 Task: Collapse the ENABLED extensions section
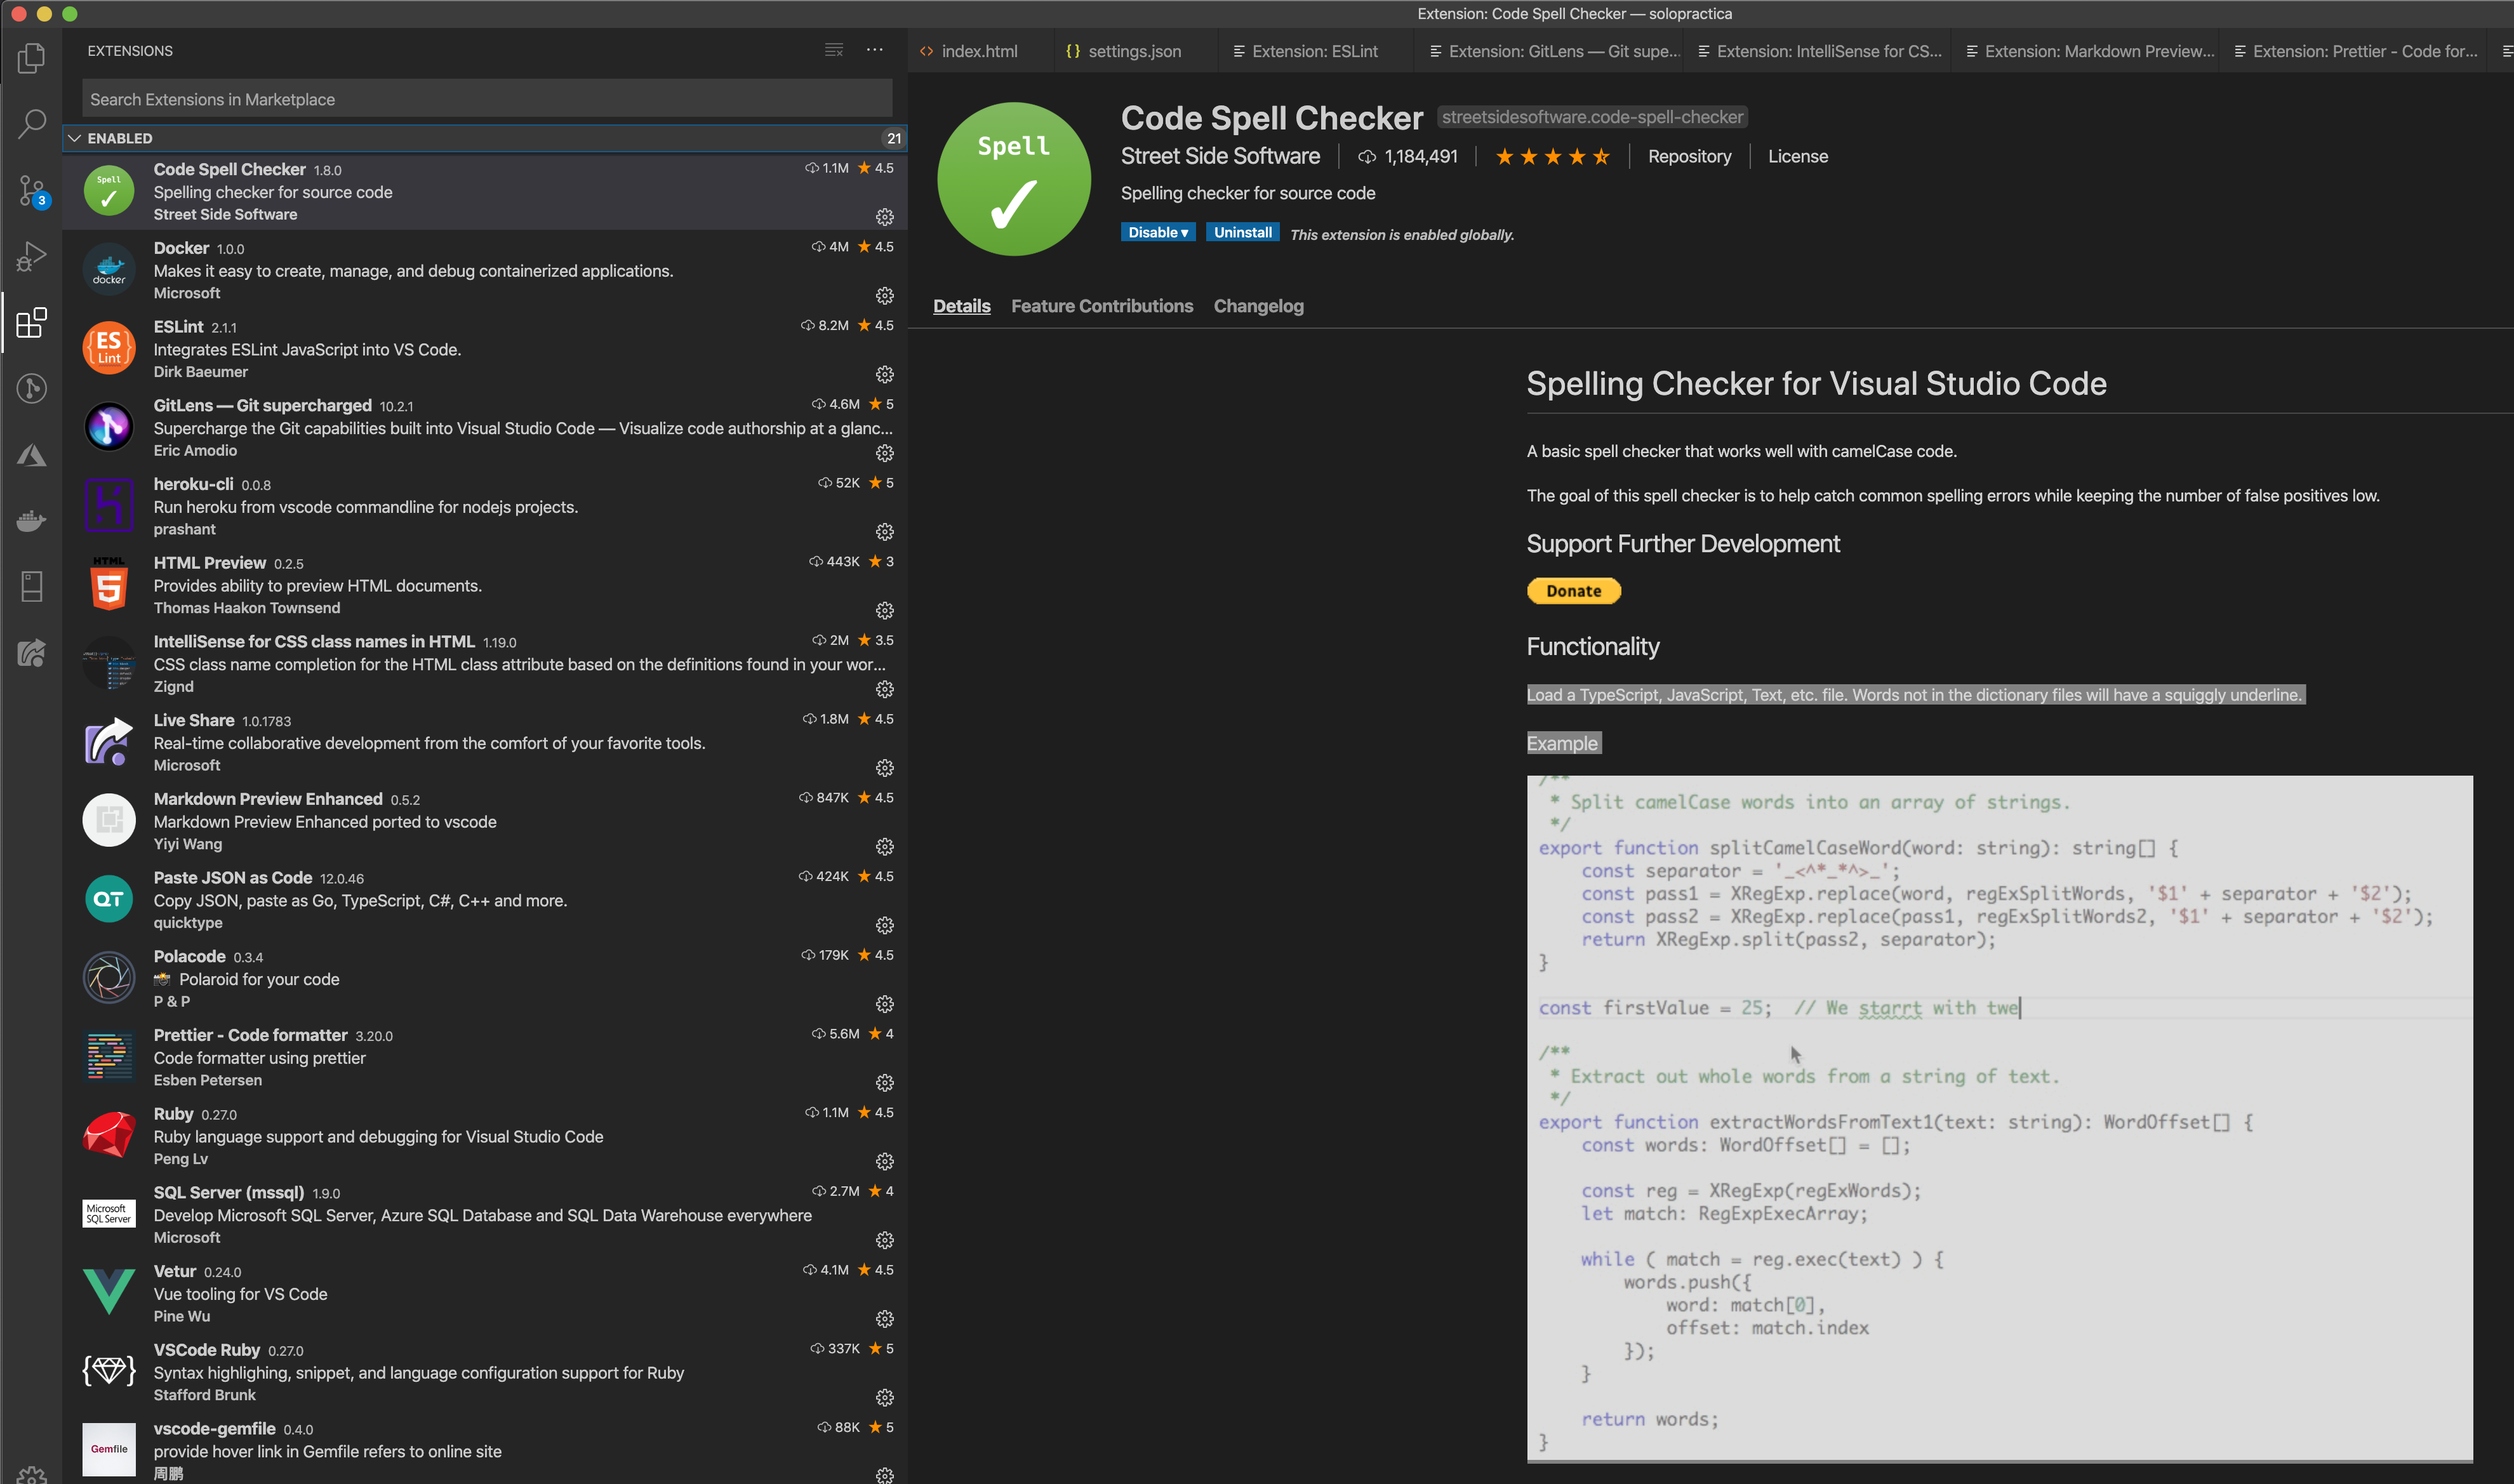(x=75, y=138)
